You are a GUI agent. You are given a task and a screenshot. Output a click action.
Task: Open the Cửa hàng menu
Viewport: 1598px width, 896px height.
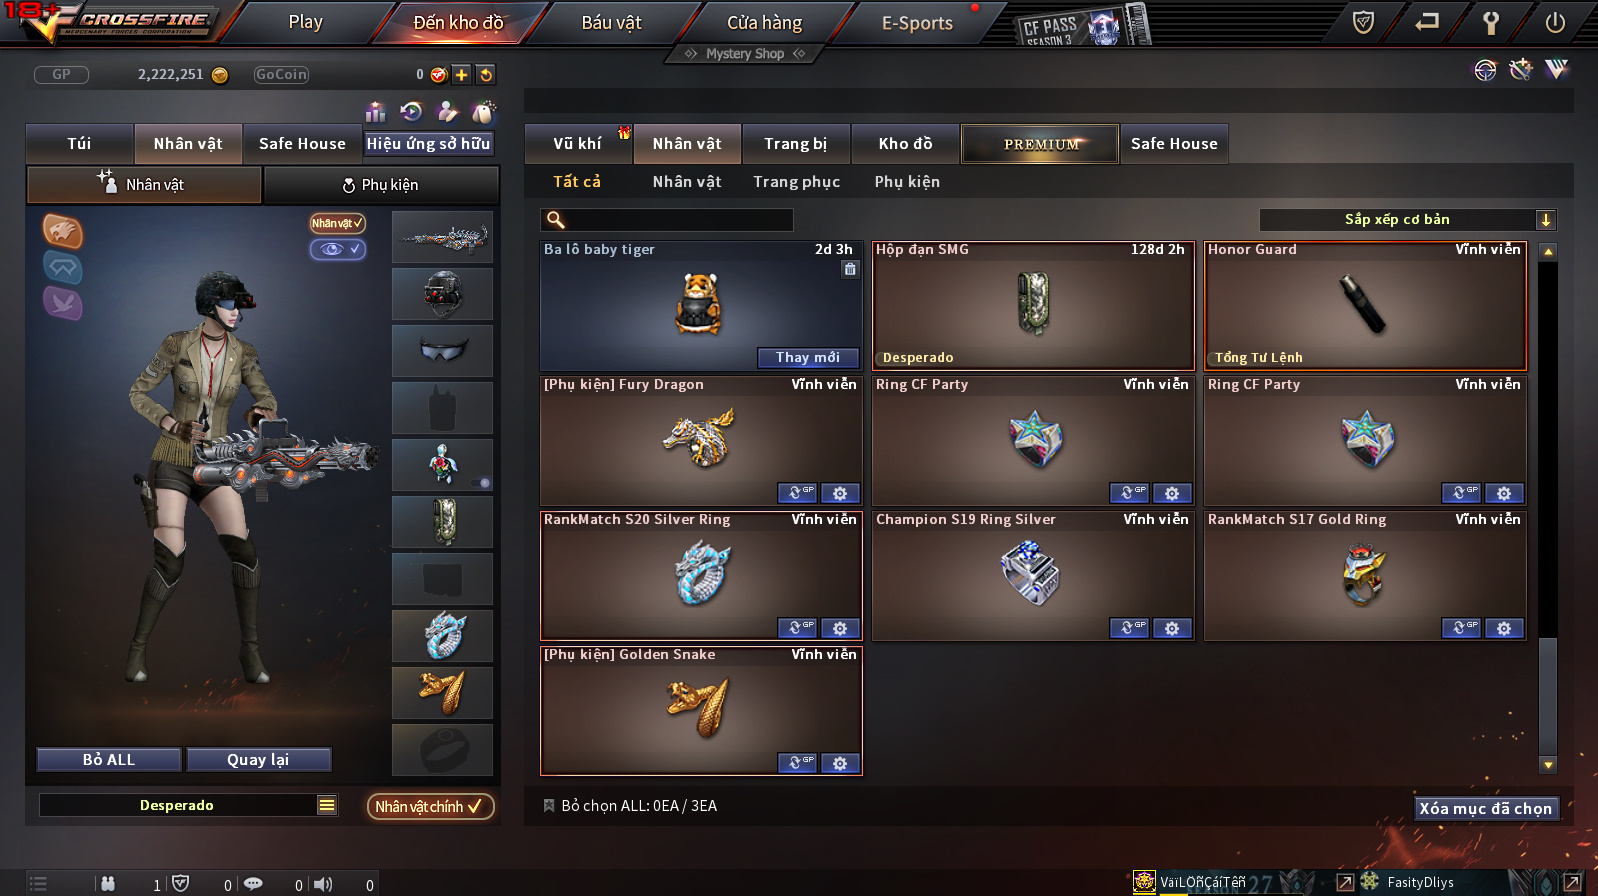point(764,22)
